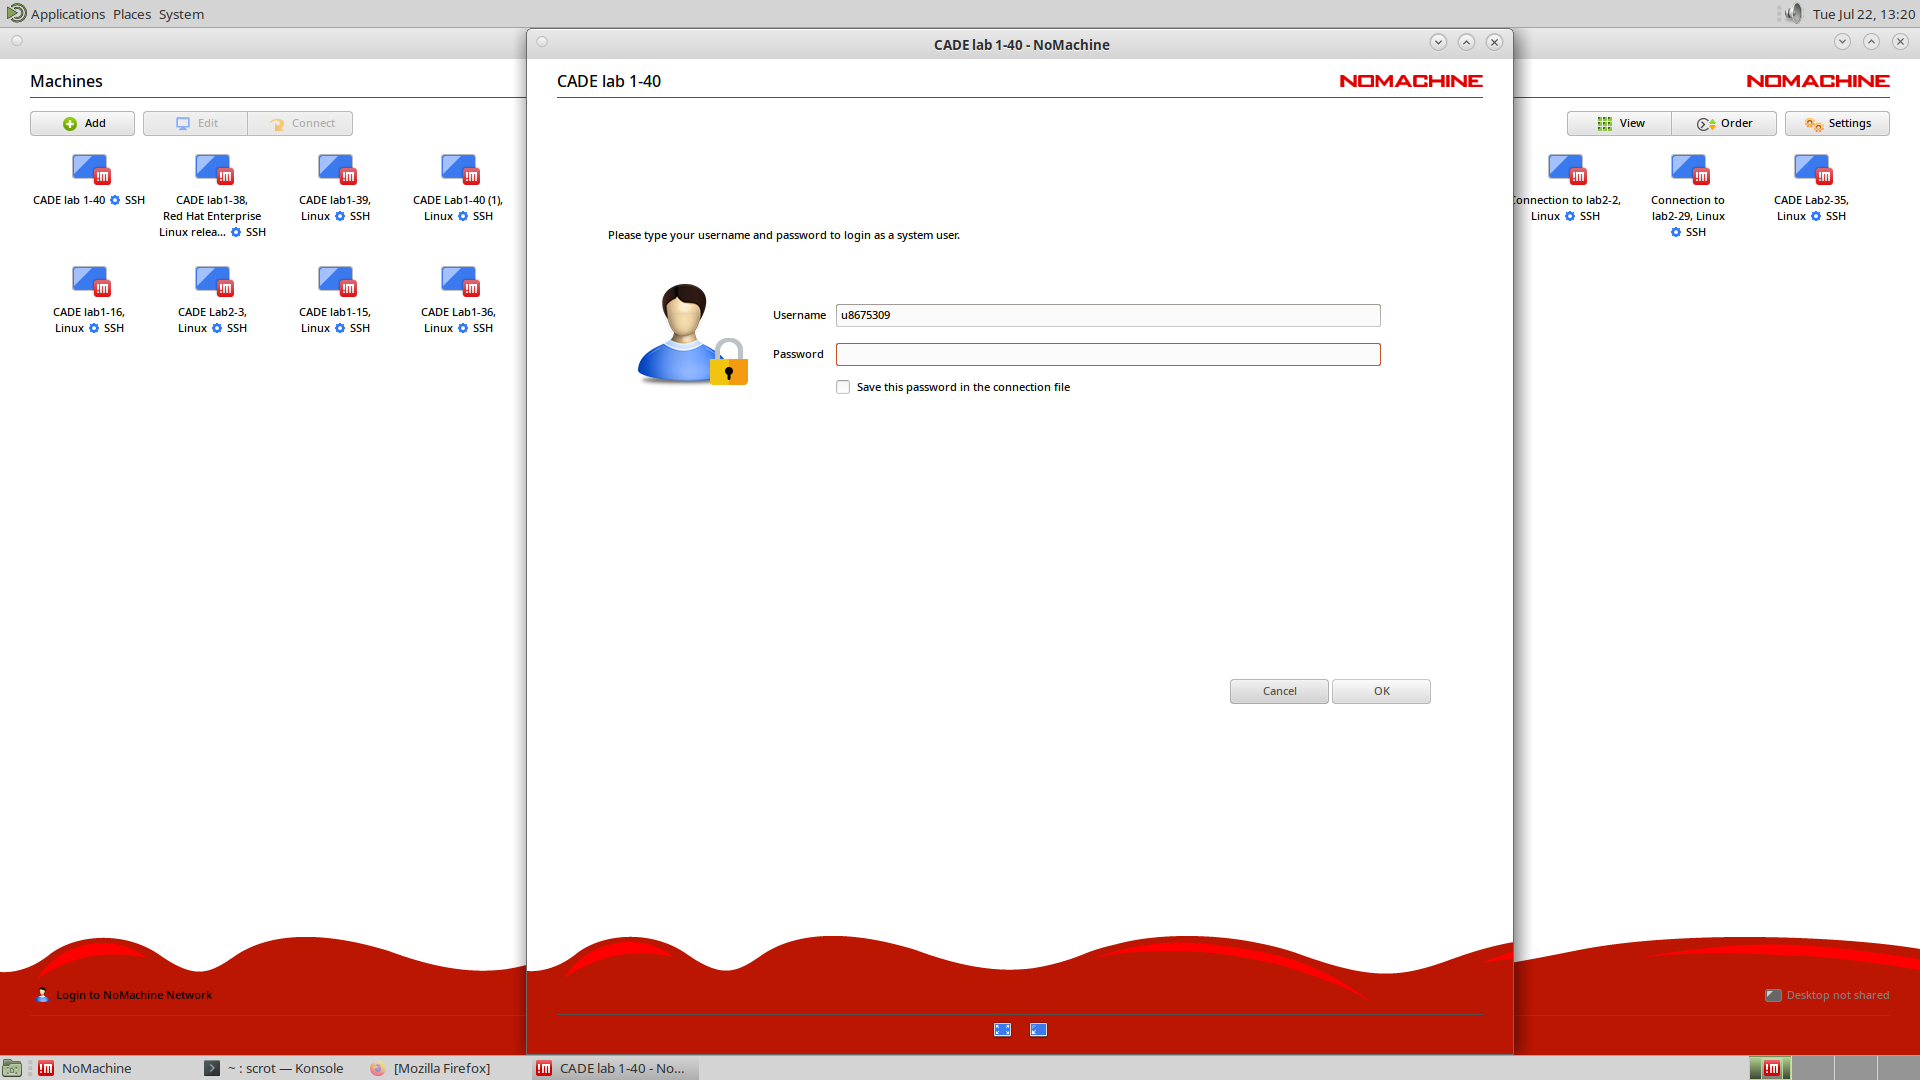Viewport: 1920px width, 1080px height.
Task: Open the View options in main window
Action: tap(1619, 123)
